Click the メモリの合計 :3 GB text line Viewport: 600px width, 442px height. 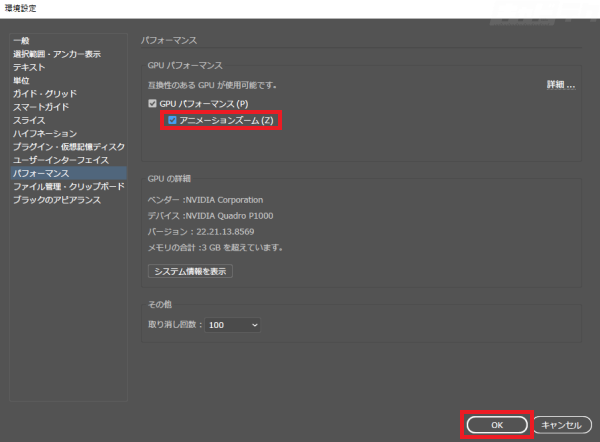[215, 248]
